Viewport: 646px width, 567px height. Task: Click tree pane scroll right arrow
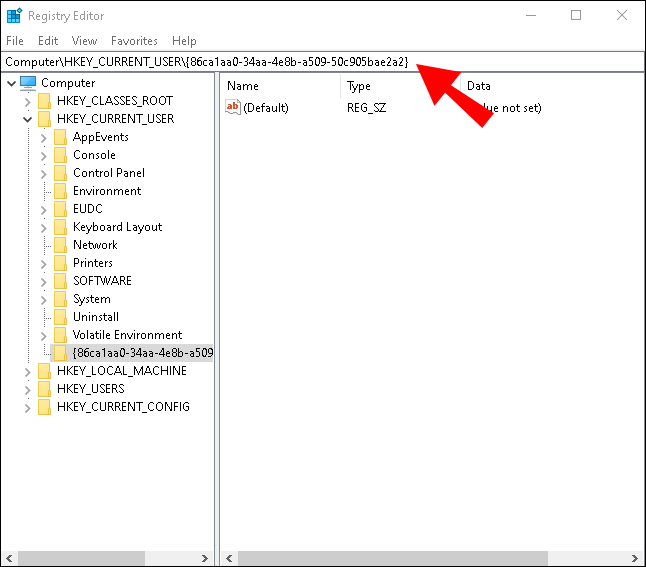pos(205,558)
